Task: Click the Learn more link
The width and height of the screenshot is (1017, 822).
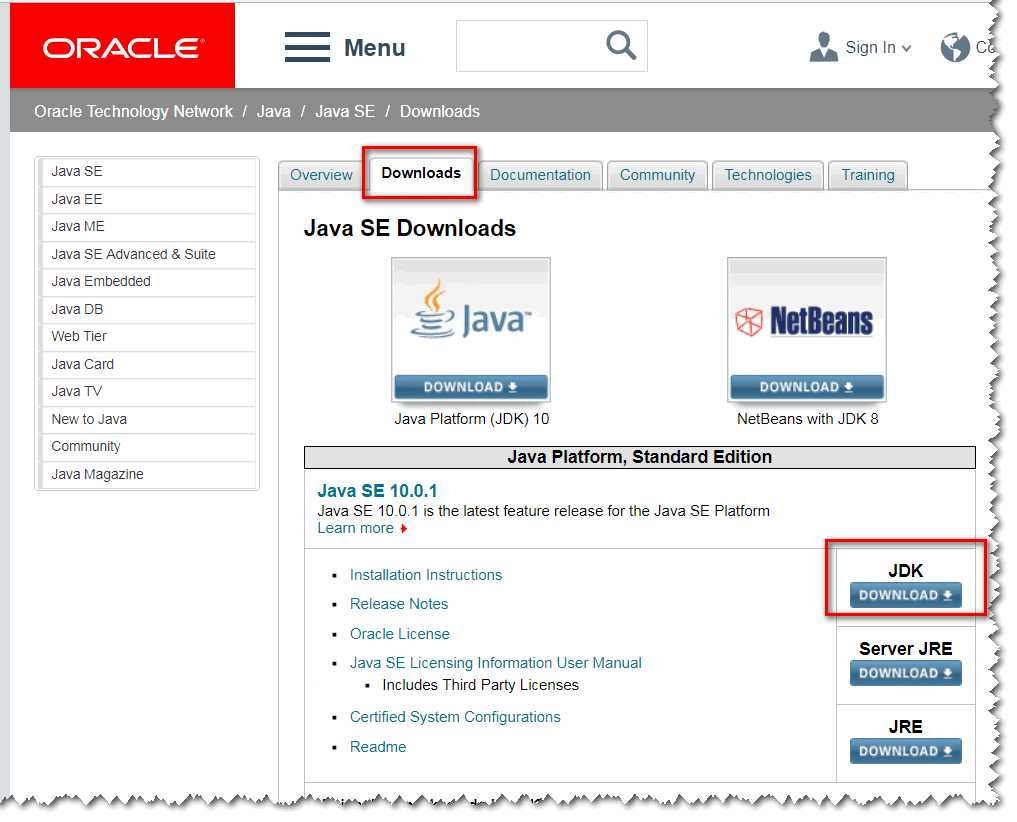Action: point(355,529)
